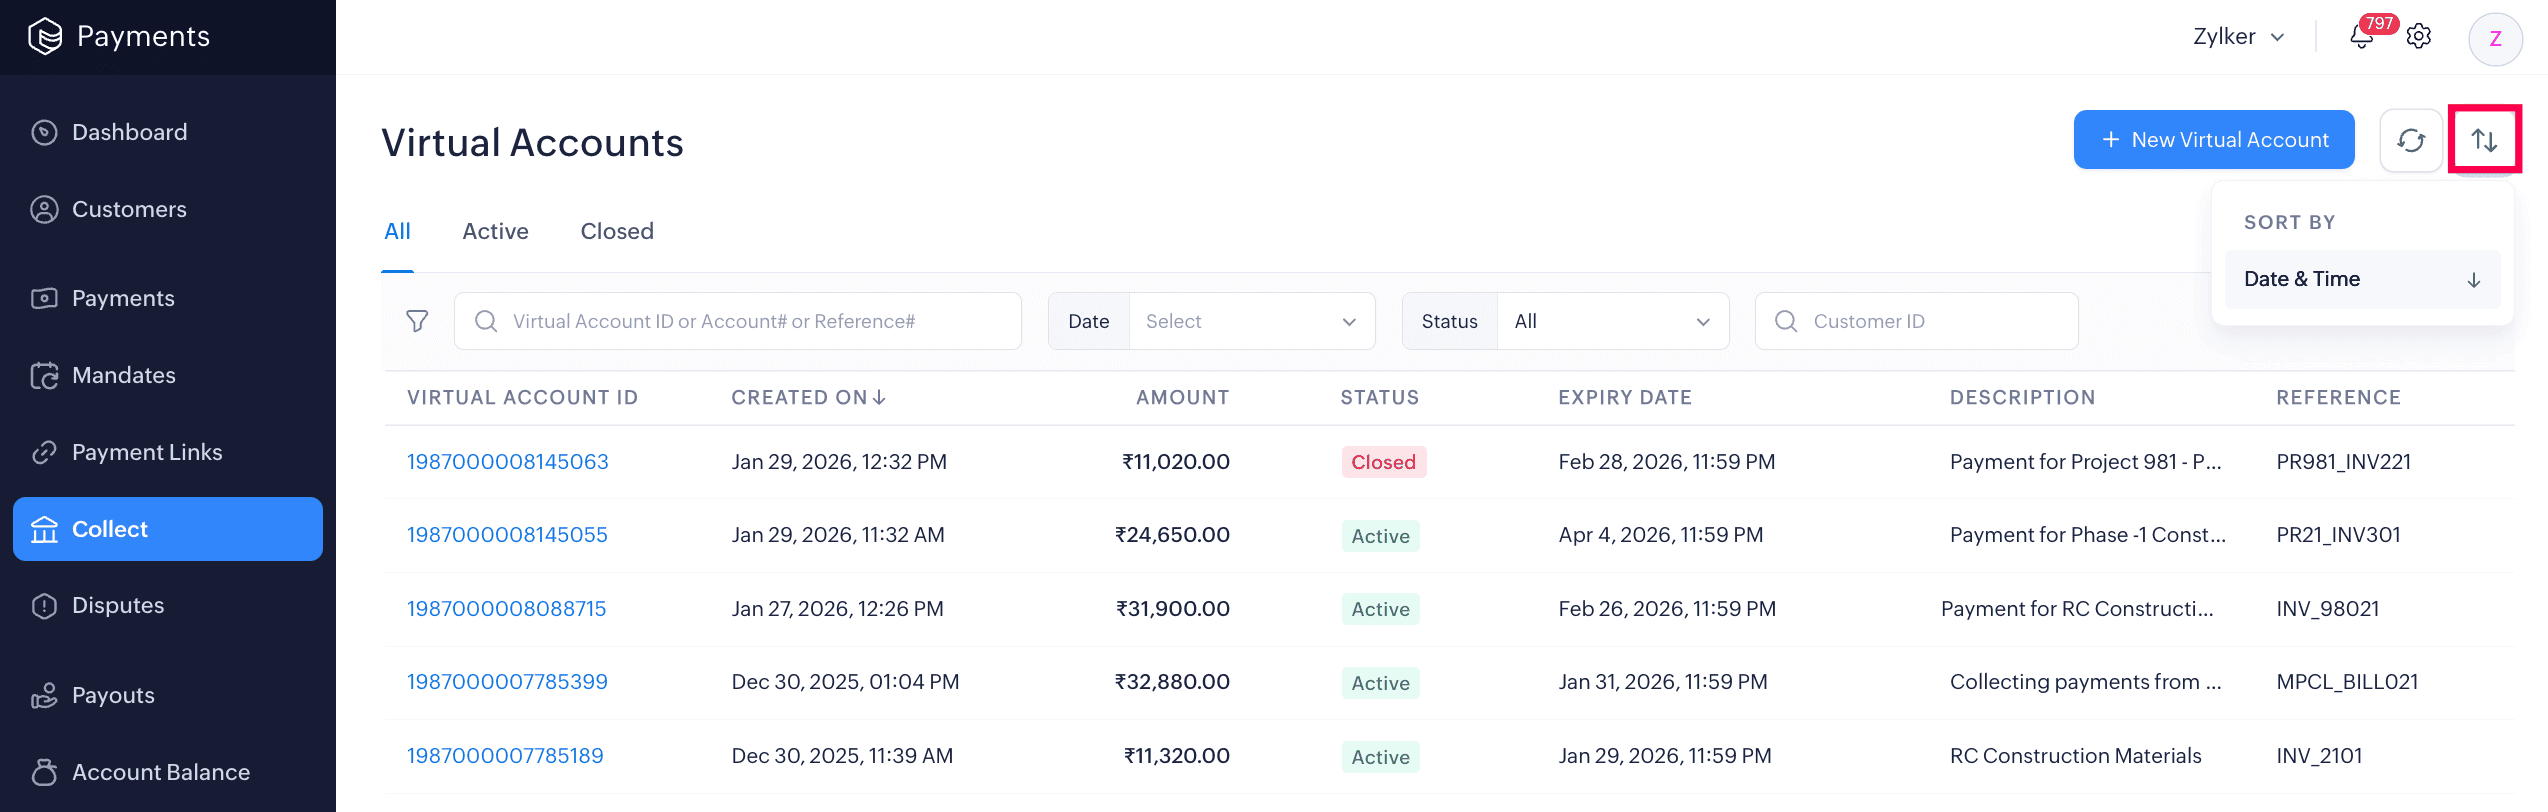Go to Mandates in the sidebar
Screen dimensions: 2548x812
(x=123, y=375)
